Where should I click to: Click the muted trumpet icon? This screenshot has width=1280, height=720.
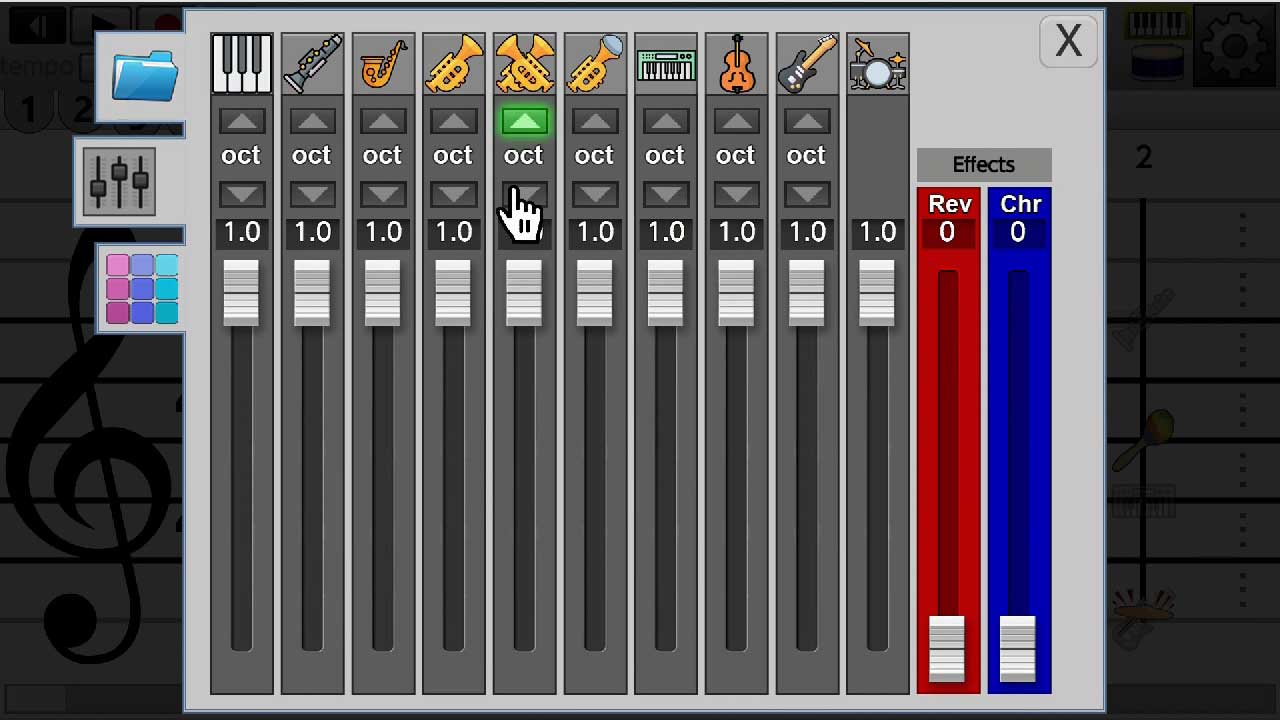595,64
